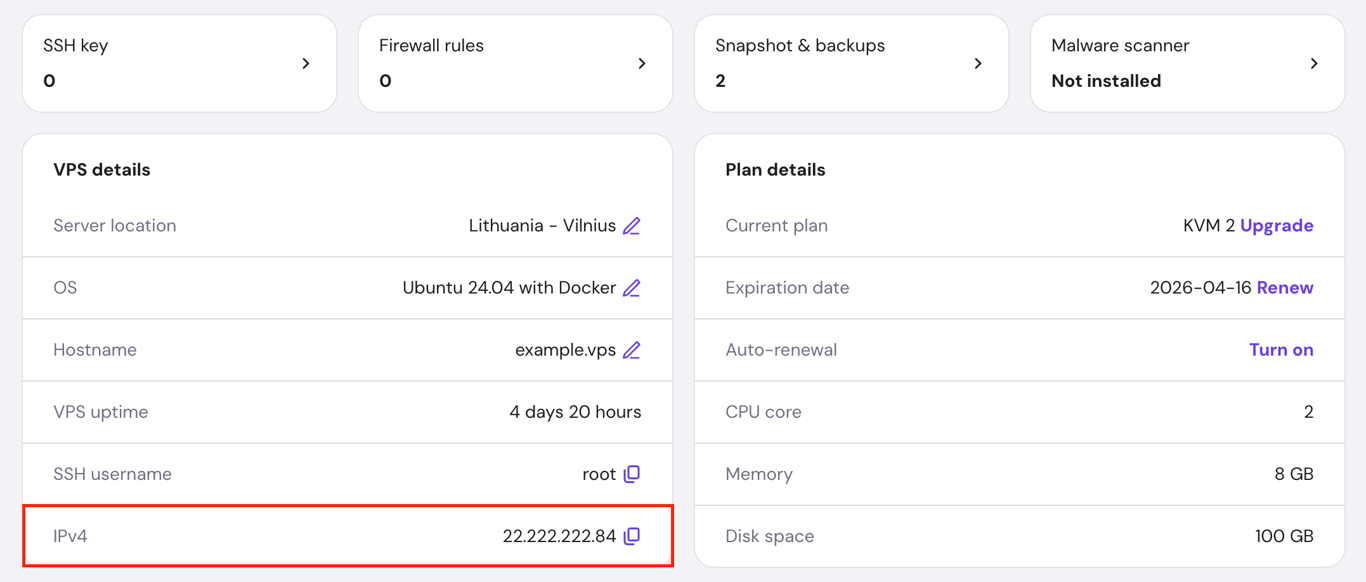Open SSH key card chevron

[306, 63]
